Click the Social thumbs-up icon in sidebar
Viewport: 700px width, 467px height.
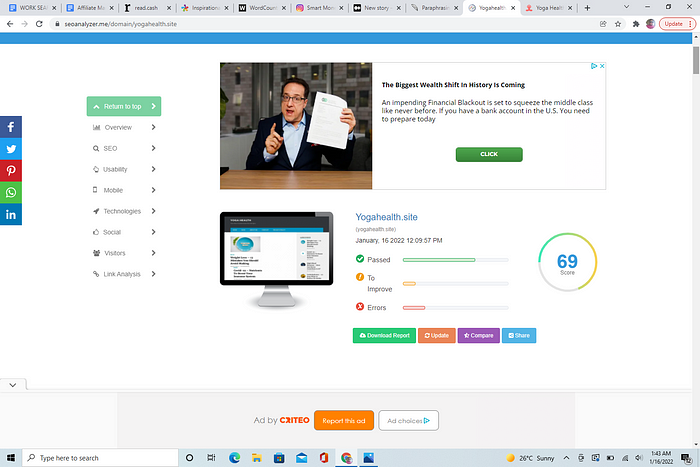[x=96, y=232]
